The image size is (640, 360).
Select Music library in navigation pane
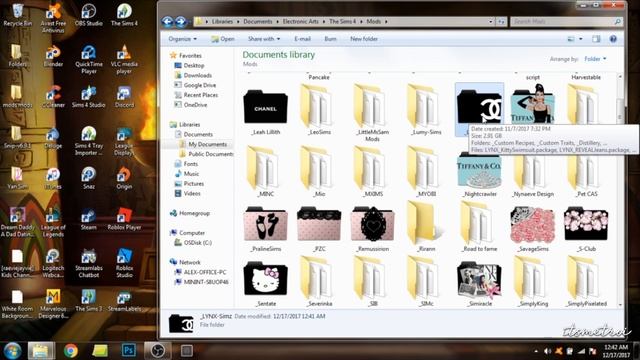(187, 173)
